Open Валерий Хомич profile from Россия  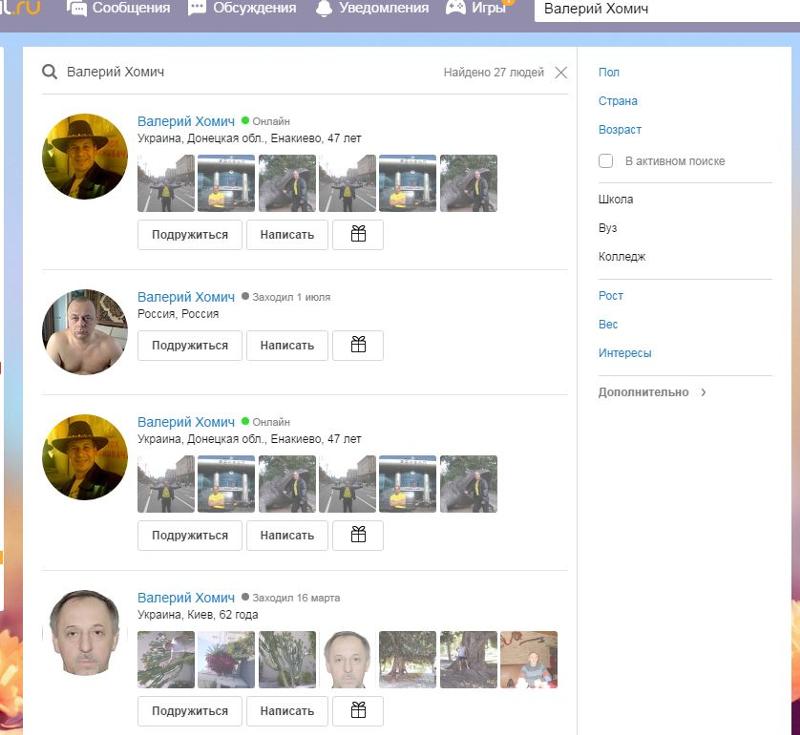[186, 297]
